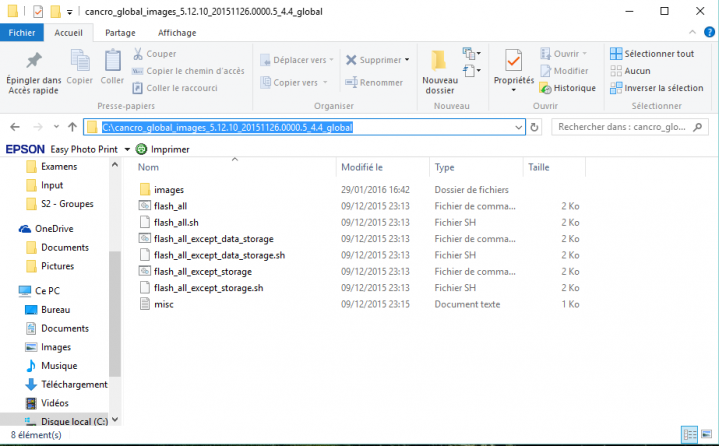Click Inverser la sélection

657,88
